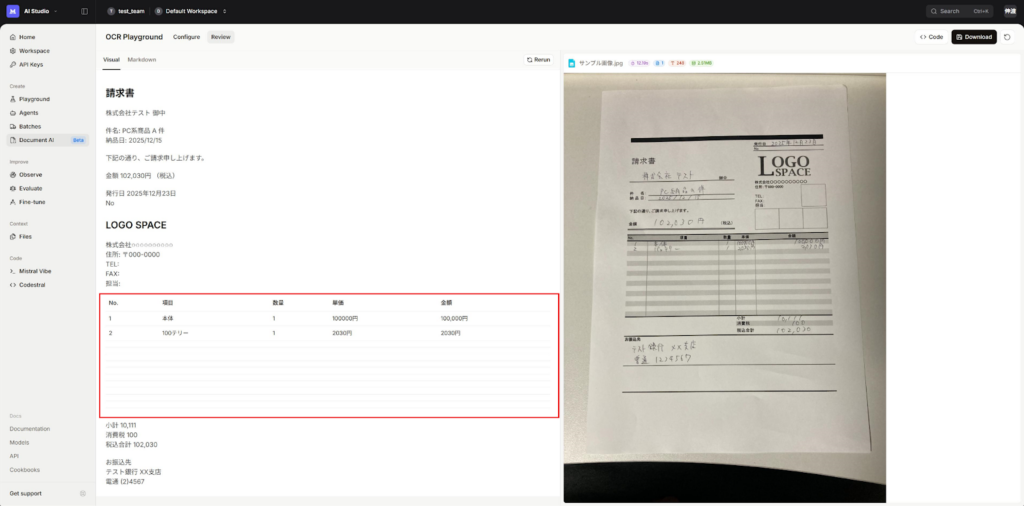Click the 100,000円 amount cell
Viewport: 1024px width, 506px height.
pos(454,319)
